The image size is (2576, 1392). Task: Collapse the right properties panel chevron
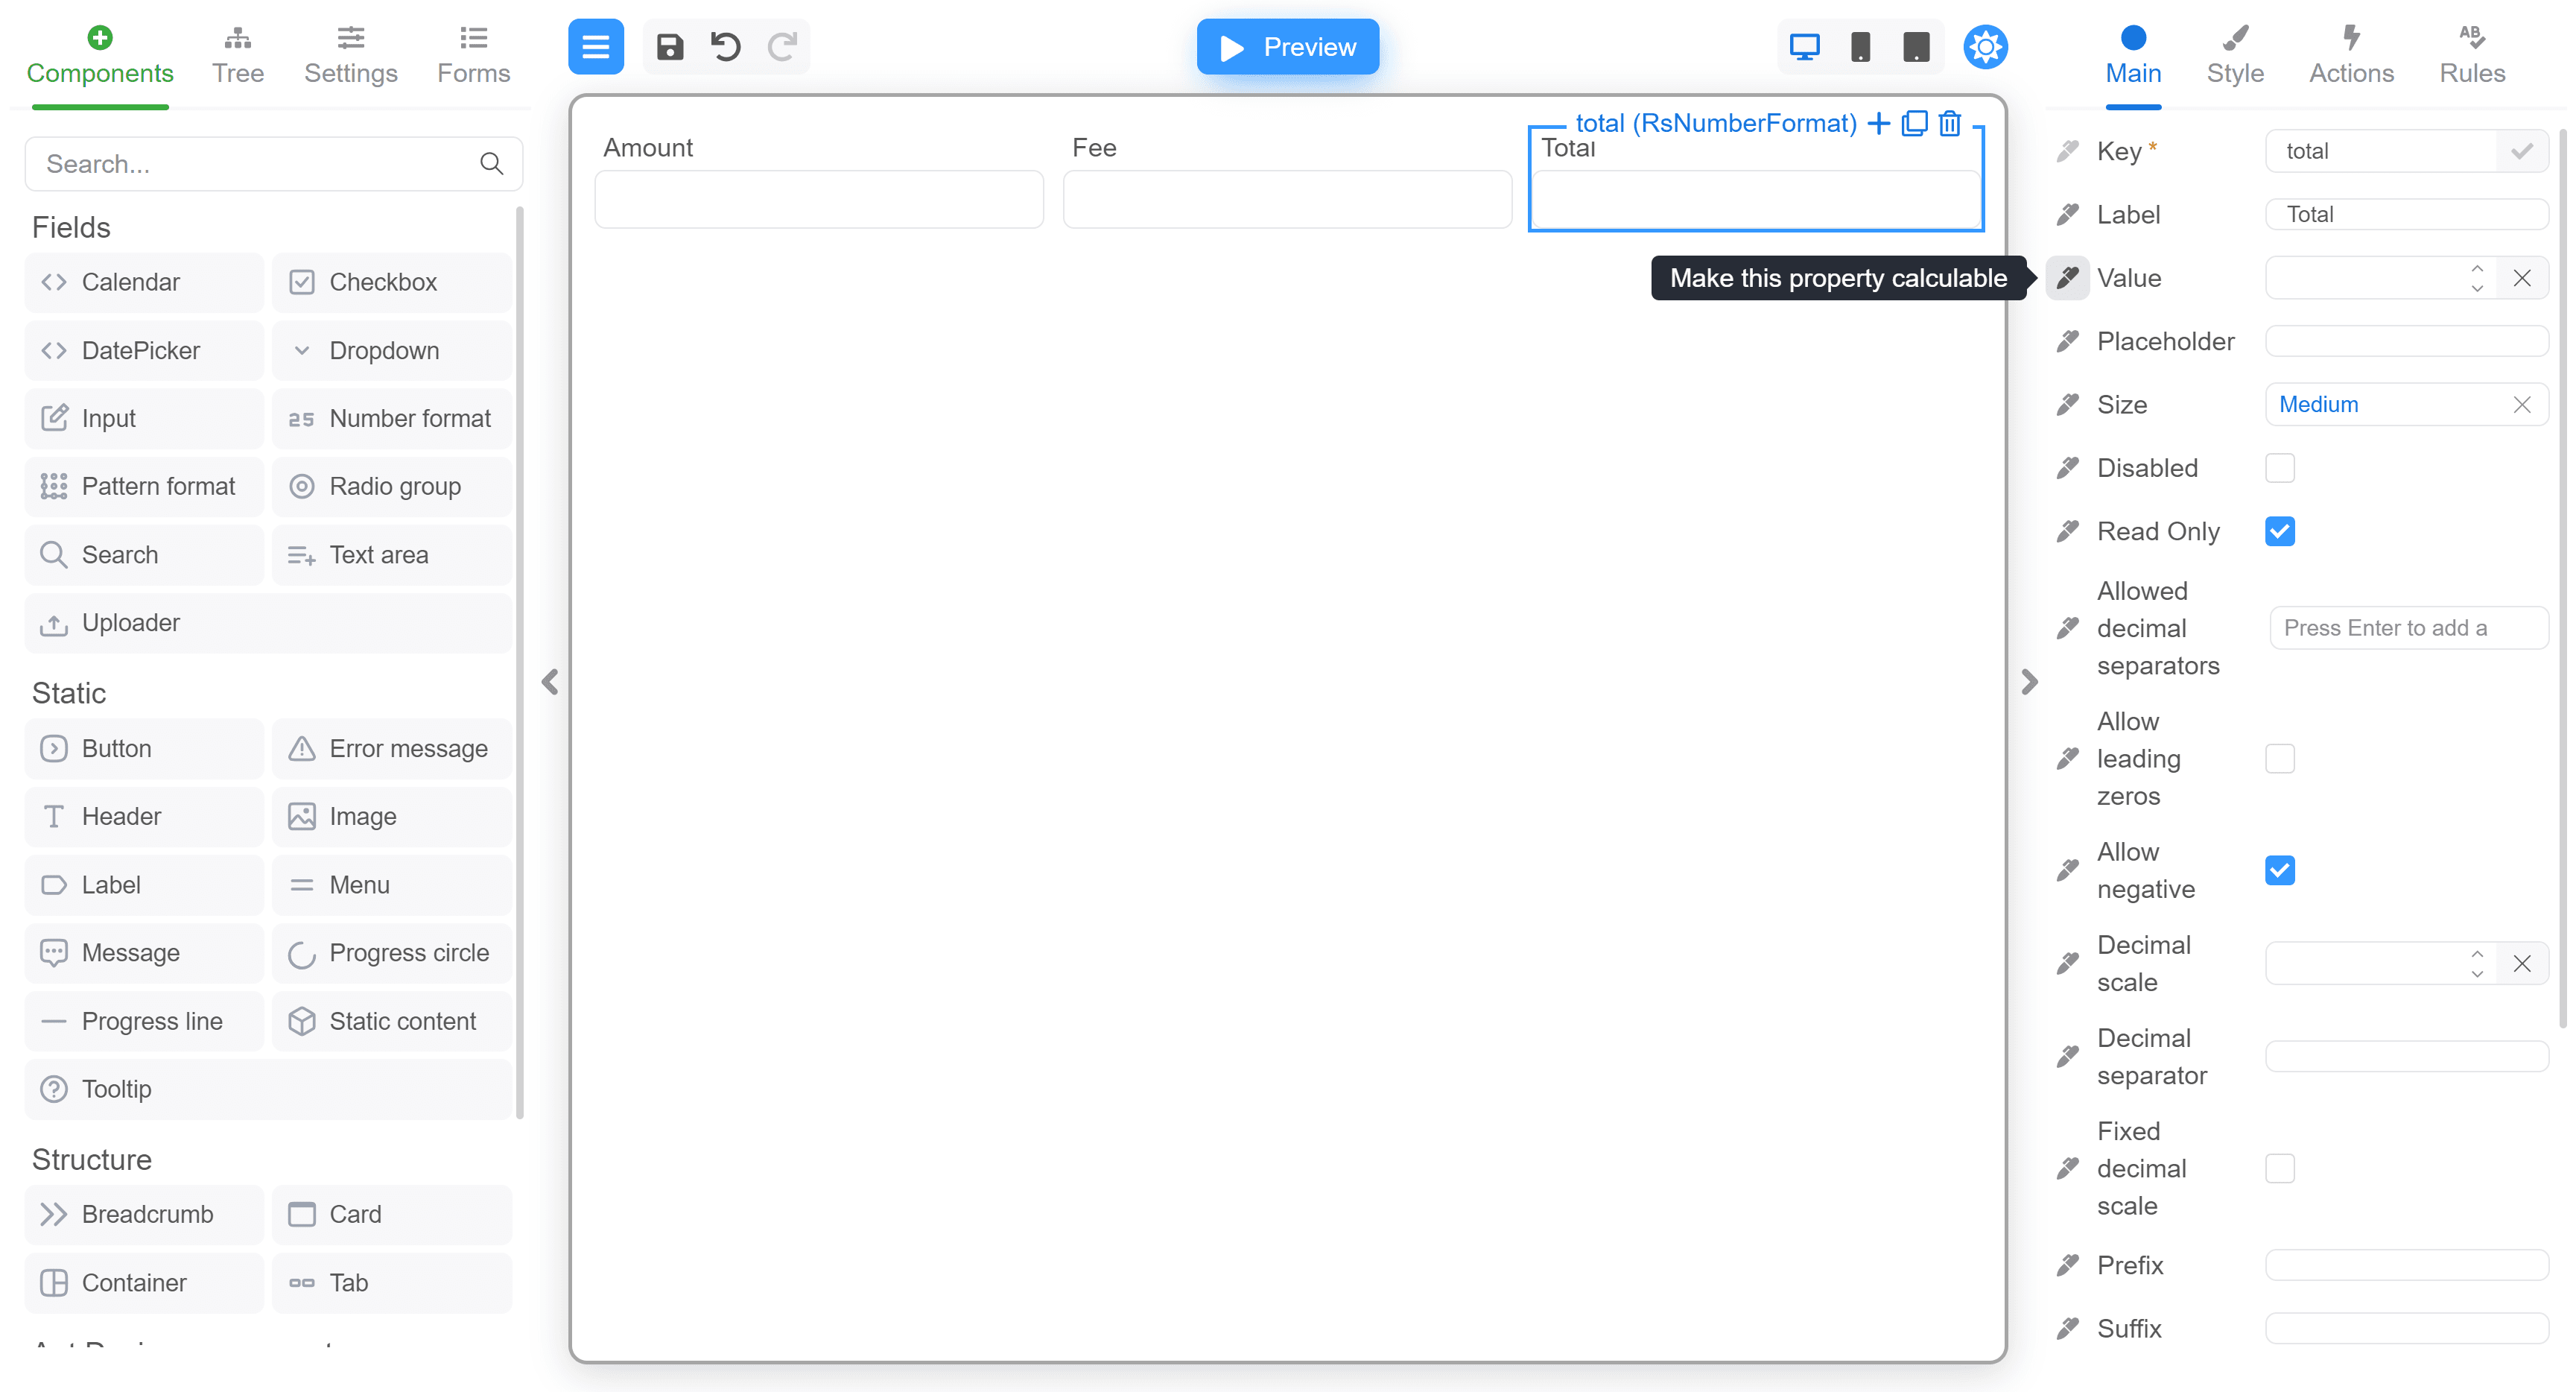2029,682
